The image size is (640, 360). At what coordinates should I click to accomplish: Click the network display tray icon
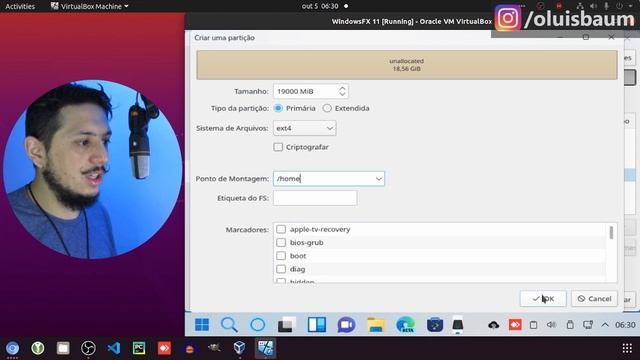pos(588,325)
